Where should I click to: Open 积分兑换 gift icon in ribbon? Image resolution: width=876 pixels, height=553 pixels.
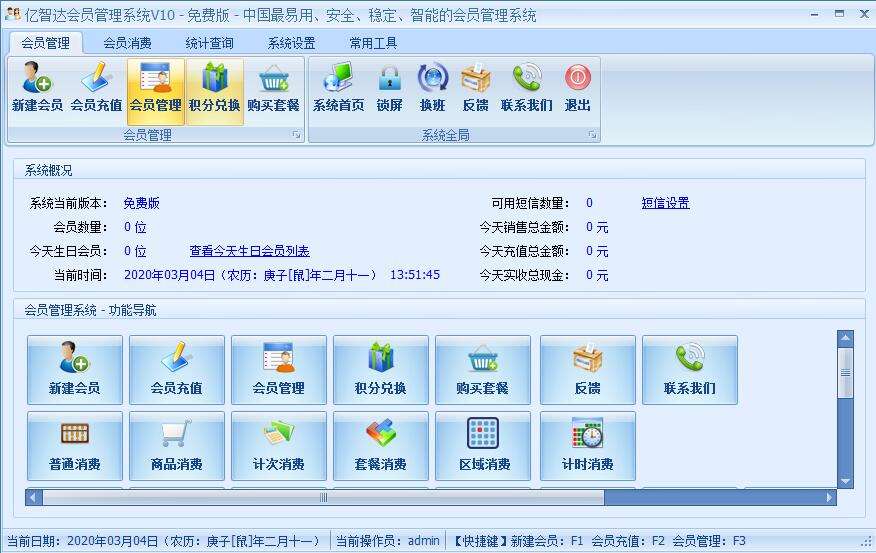(x=215, y=92)
